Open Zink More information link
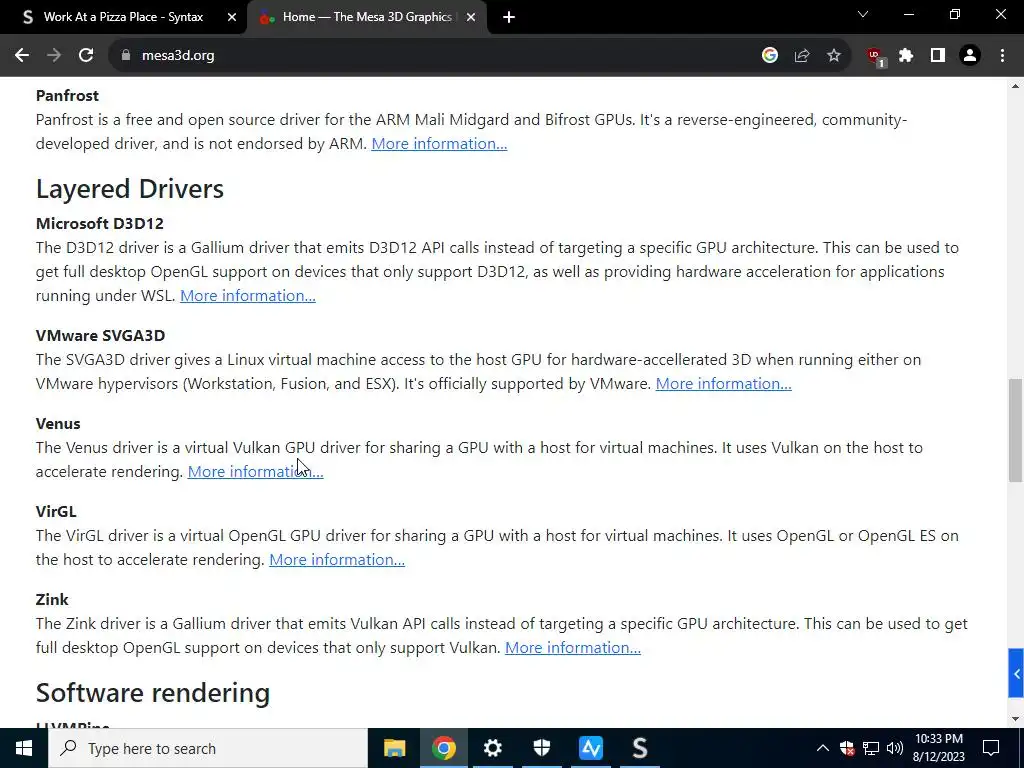 click(573, 648)
